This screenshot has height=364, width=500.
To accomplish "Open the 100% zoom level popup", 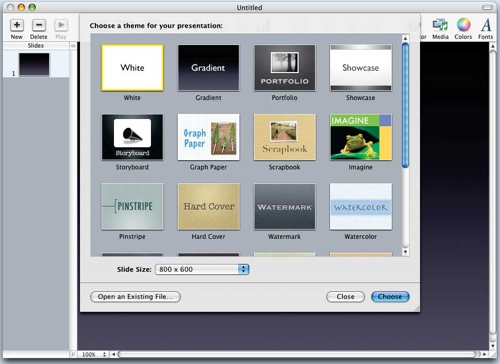I will pyautogui.click(x=94, y=354).
